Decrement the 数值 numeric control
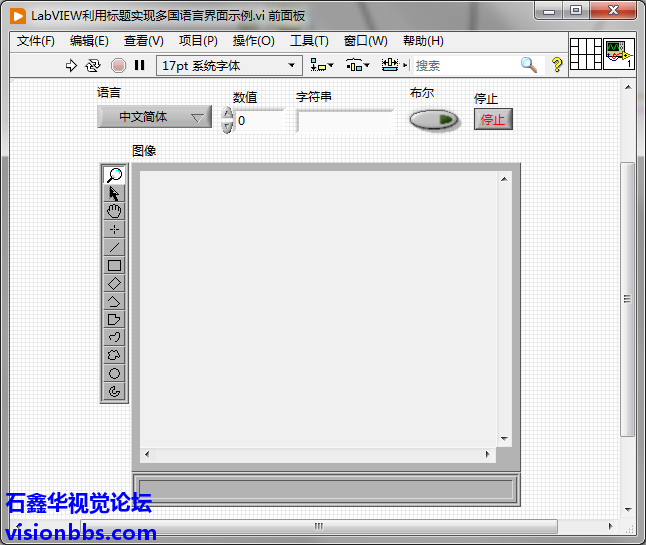The image size is (646, 545). (x=227, y=127)
